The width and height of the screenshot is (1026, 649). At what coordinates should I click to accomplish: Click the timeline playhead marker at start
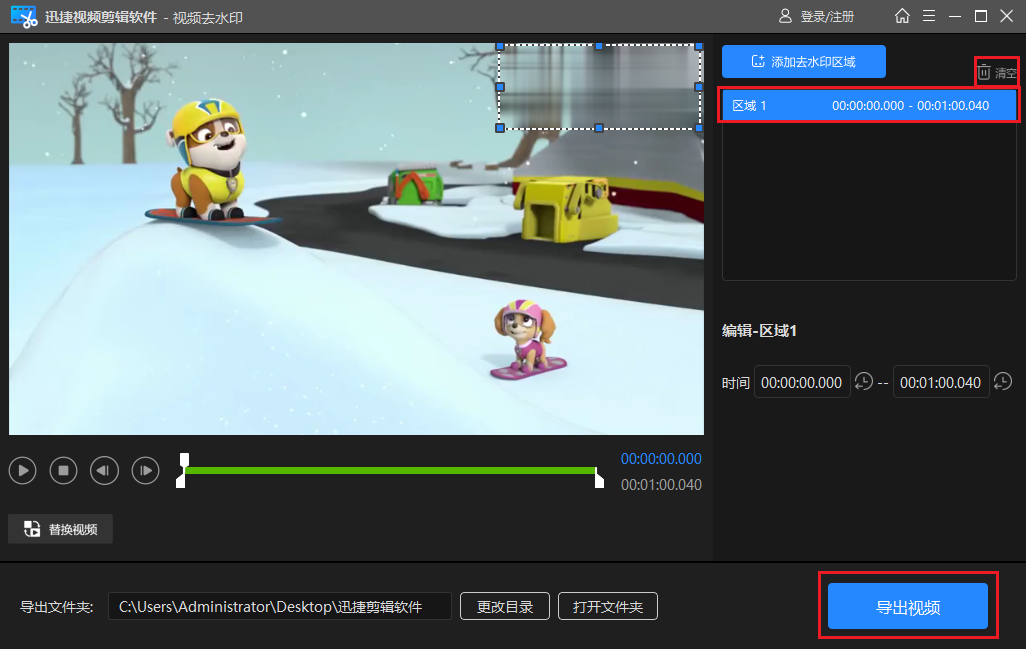(185, 460)
